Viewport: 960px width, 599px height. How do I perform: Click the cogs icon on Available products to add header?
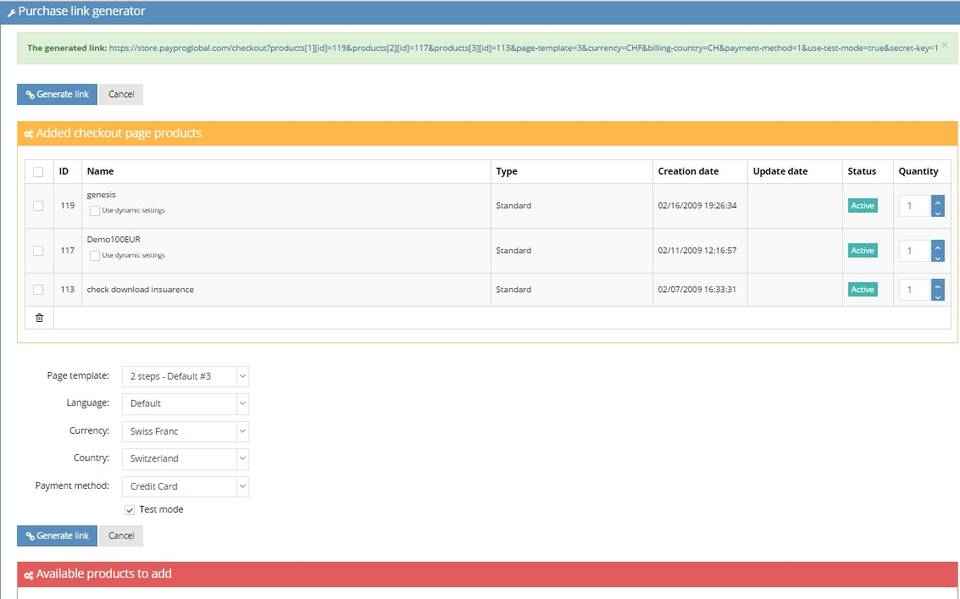pos(27,574)
